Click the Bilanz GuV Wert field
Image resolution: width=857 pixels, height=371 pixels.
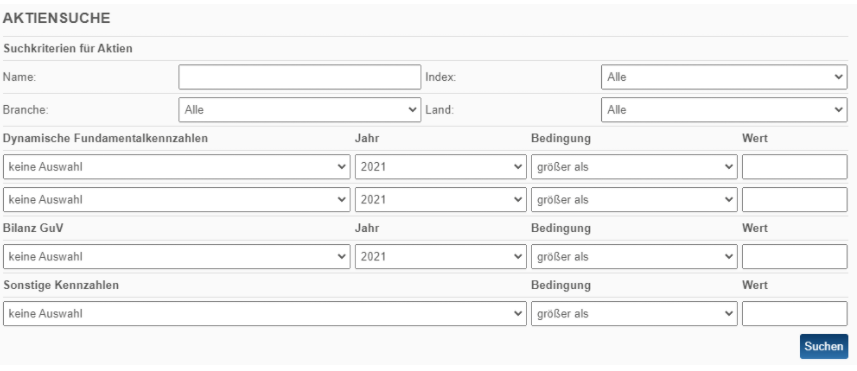point(795,256)
